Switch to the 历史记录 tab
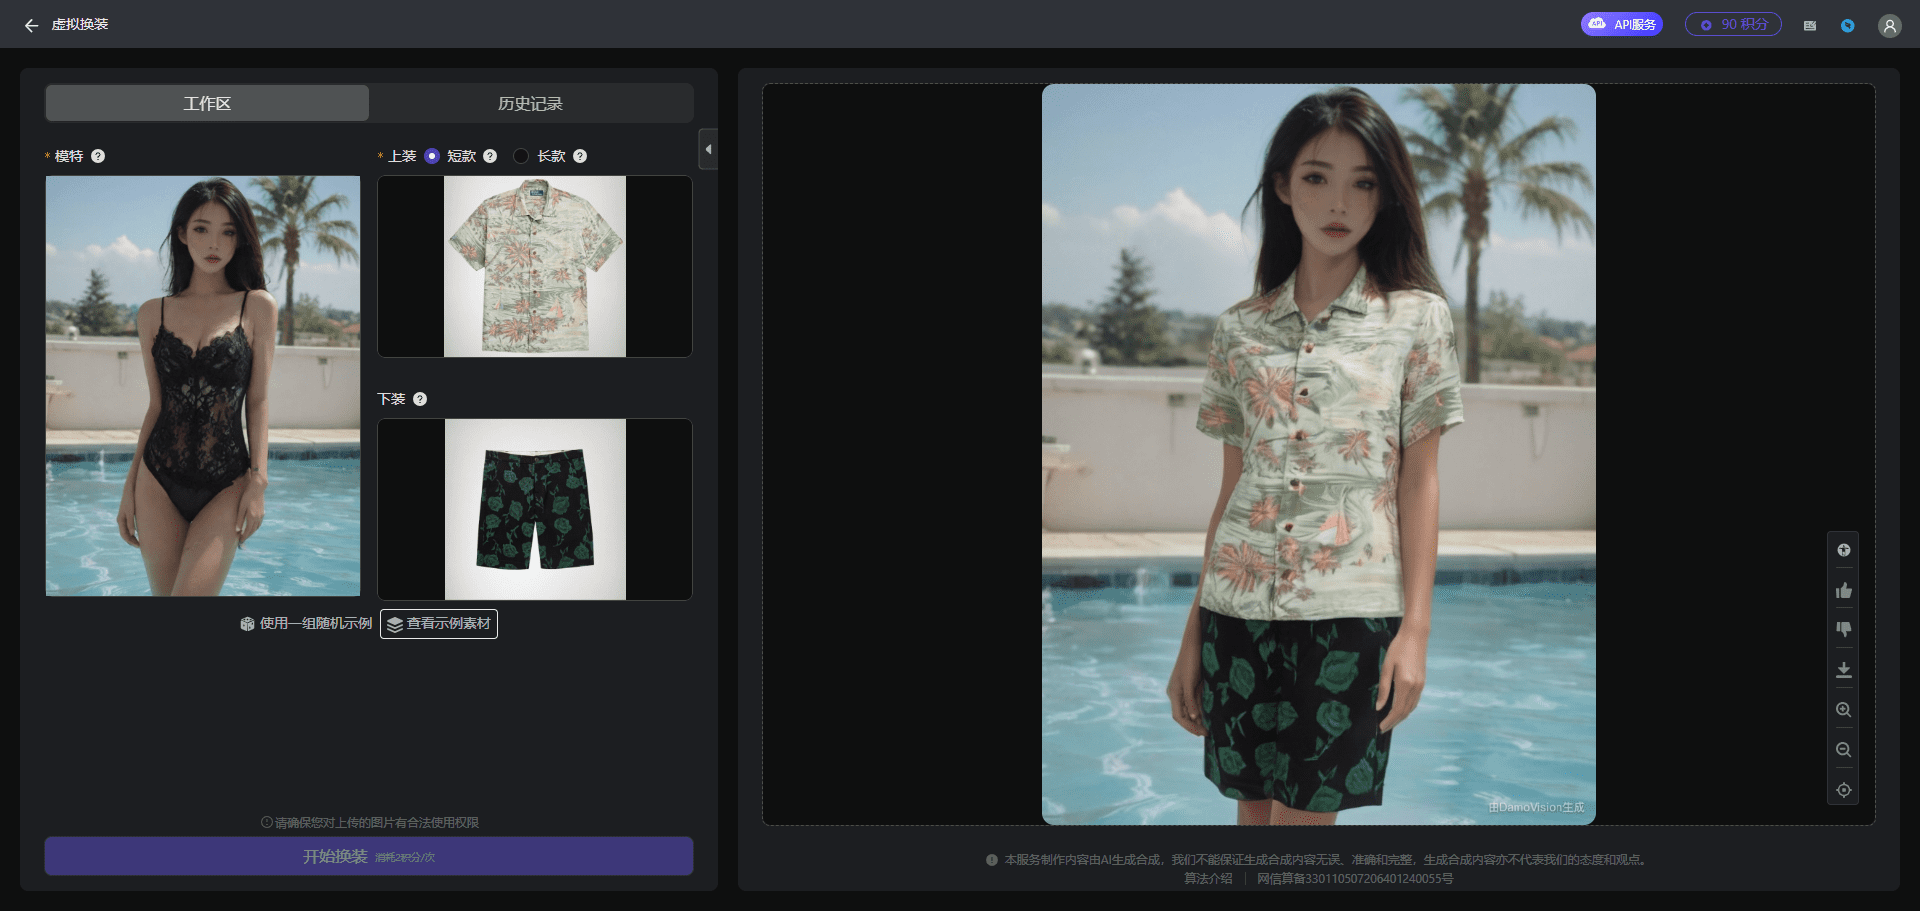Viewport: 1920px width, 911px height. click(x=530, y=103)
